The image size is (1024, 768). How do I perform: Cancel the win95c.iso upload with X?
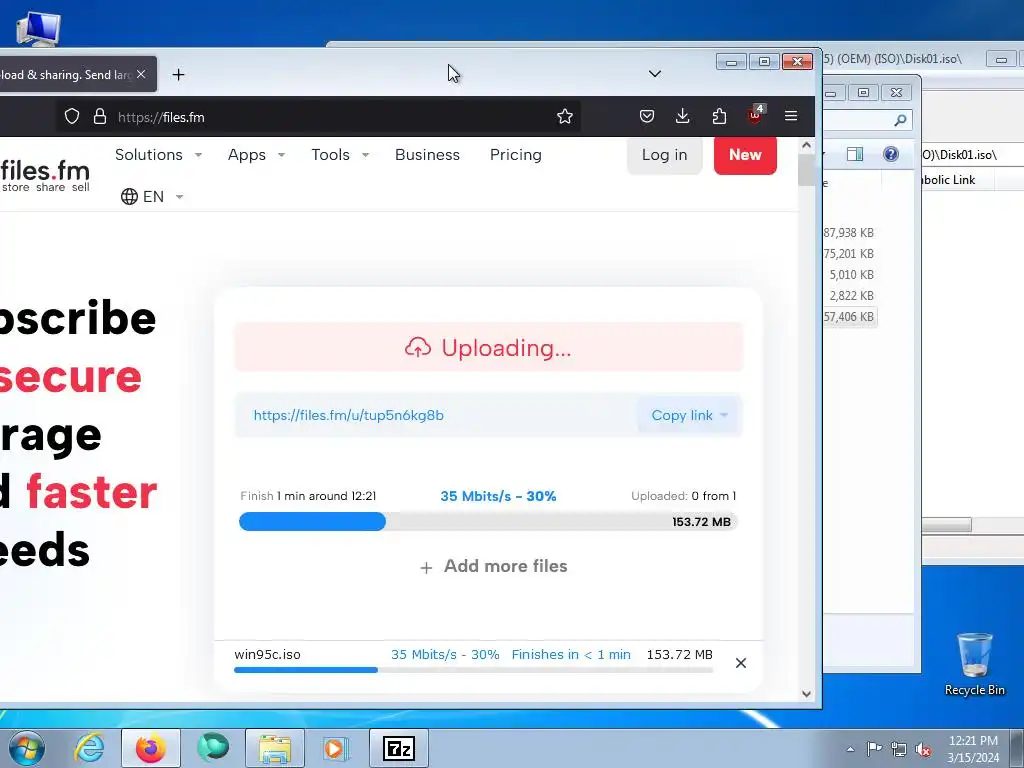click(741, 663)
